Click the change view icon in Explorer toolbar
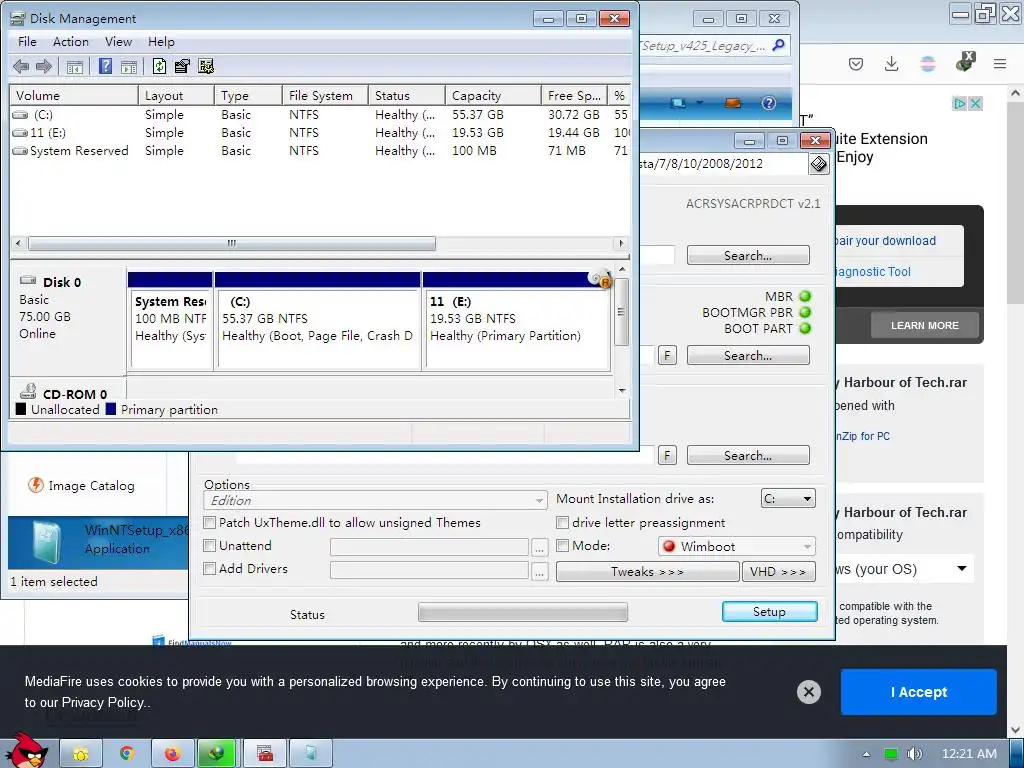Image resolution: width=1024 pixels, height=768 pixels. click(679, 103)
